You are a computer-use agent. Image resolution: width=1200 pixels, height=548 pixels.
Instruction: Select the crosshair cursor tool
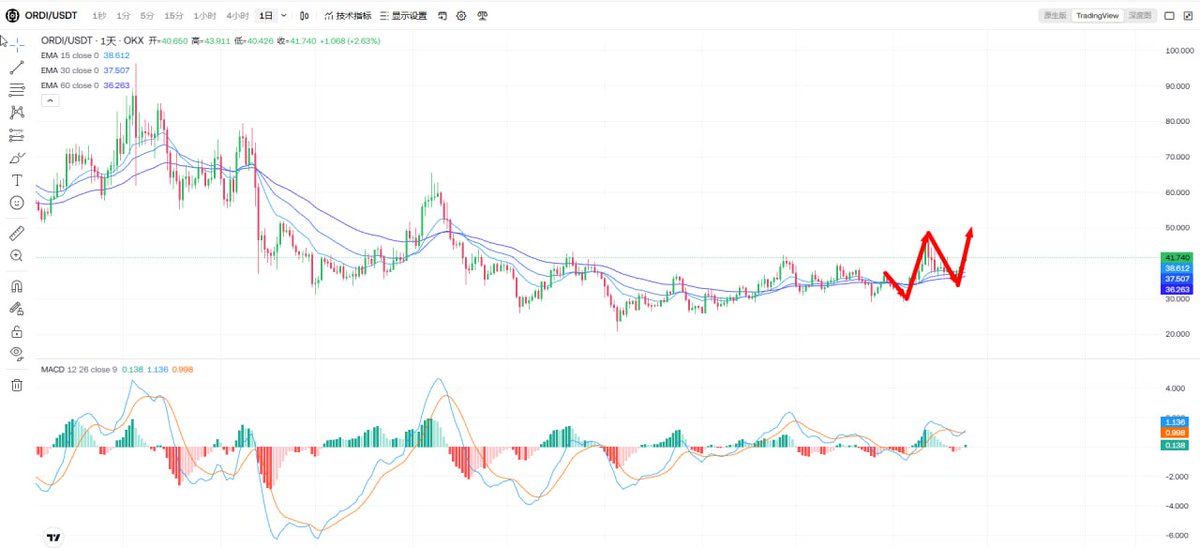coord(17,44)
